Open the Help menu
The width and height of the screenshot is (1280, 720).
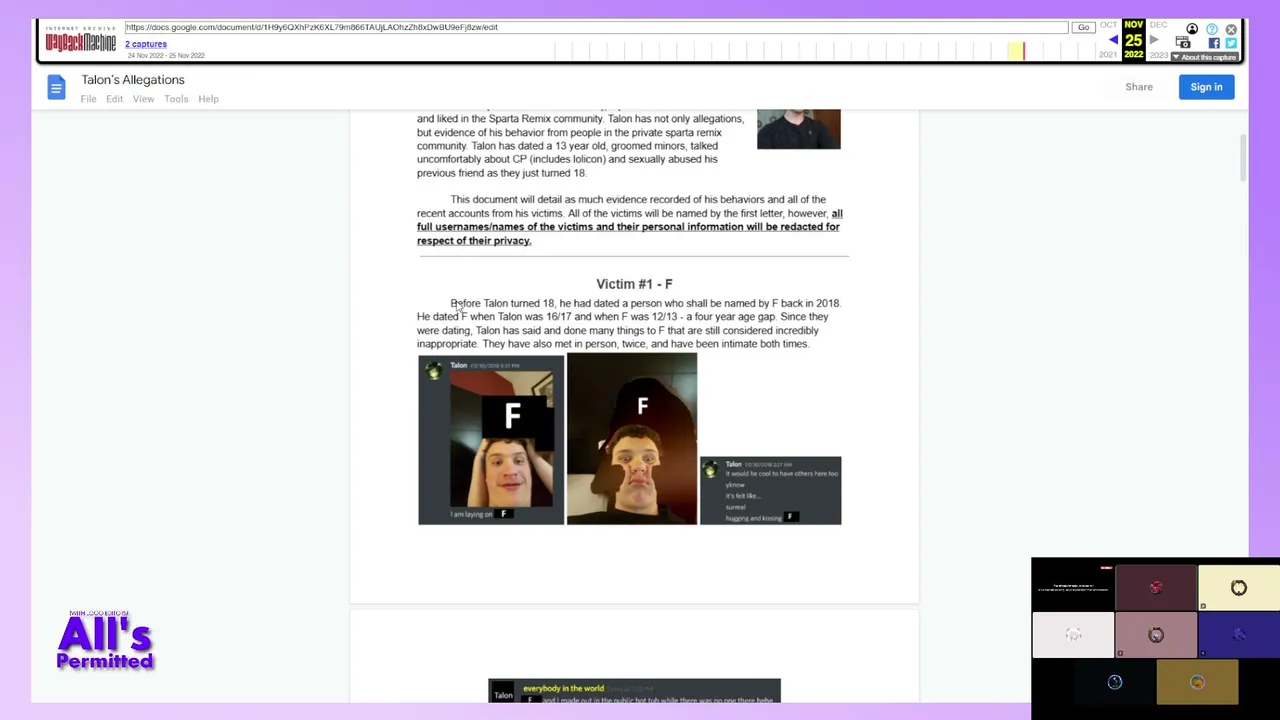click(208, 99)
